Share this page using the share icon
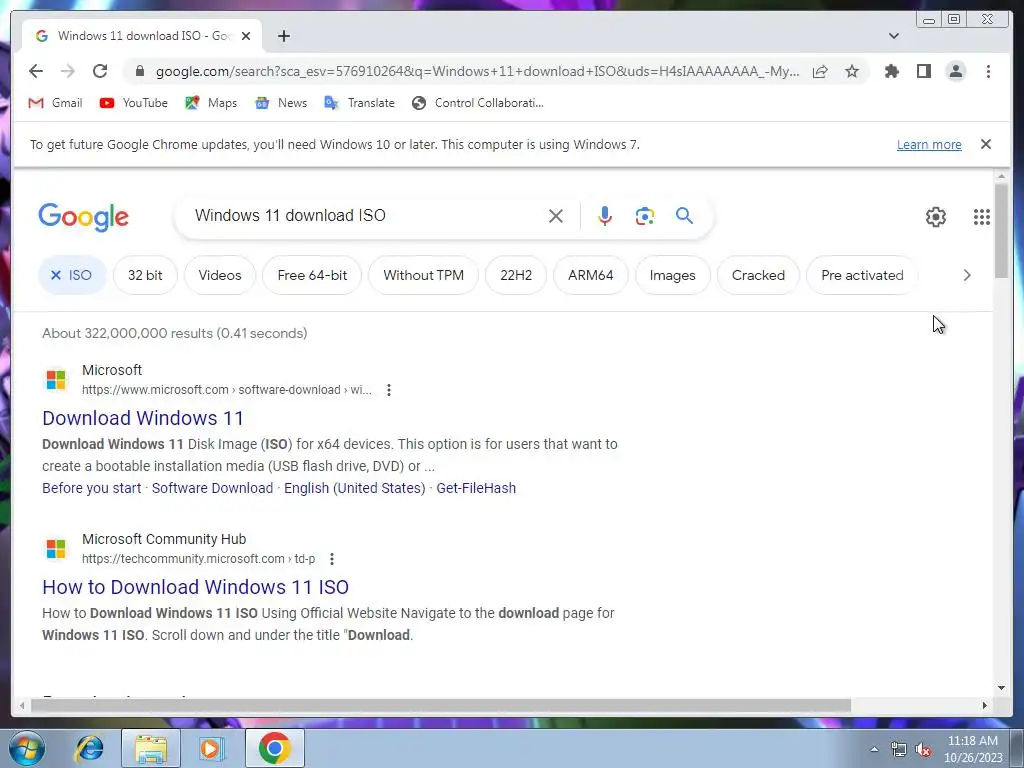 click(820, 71)
